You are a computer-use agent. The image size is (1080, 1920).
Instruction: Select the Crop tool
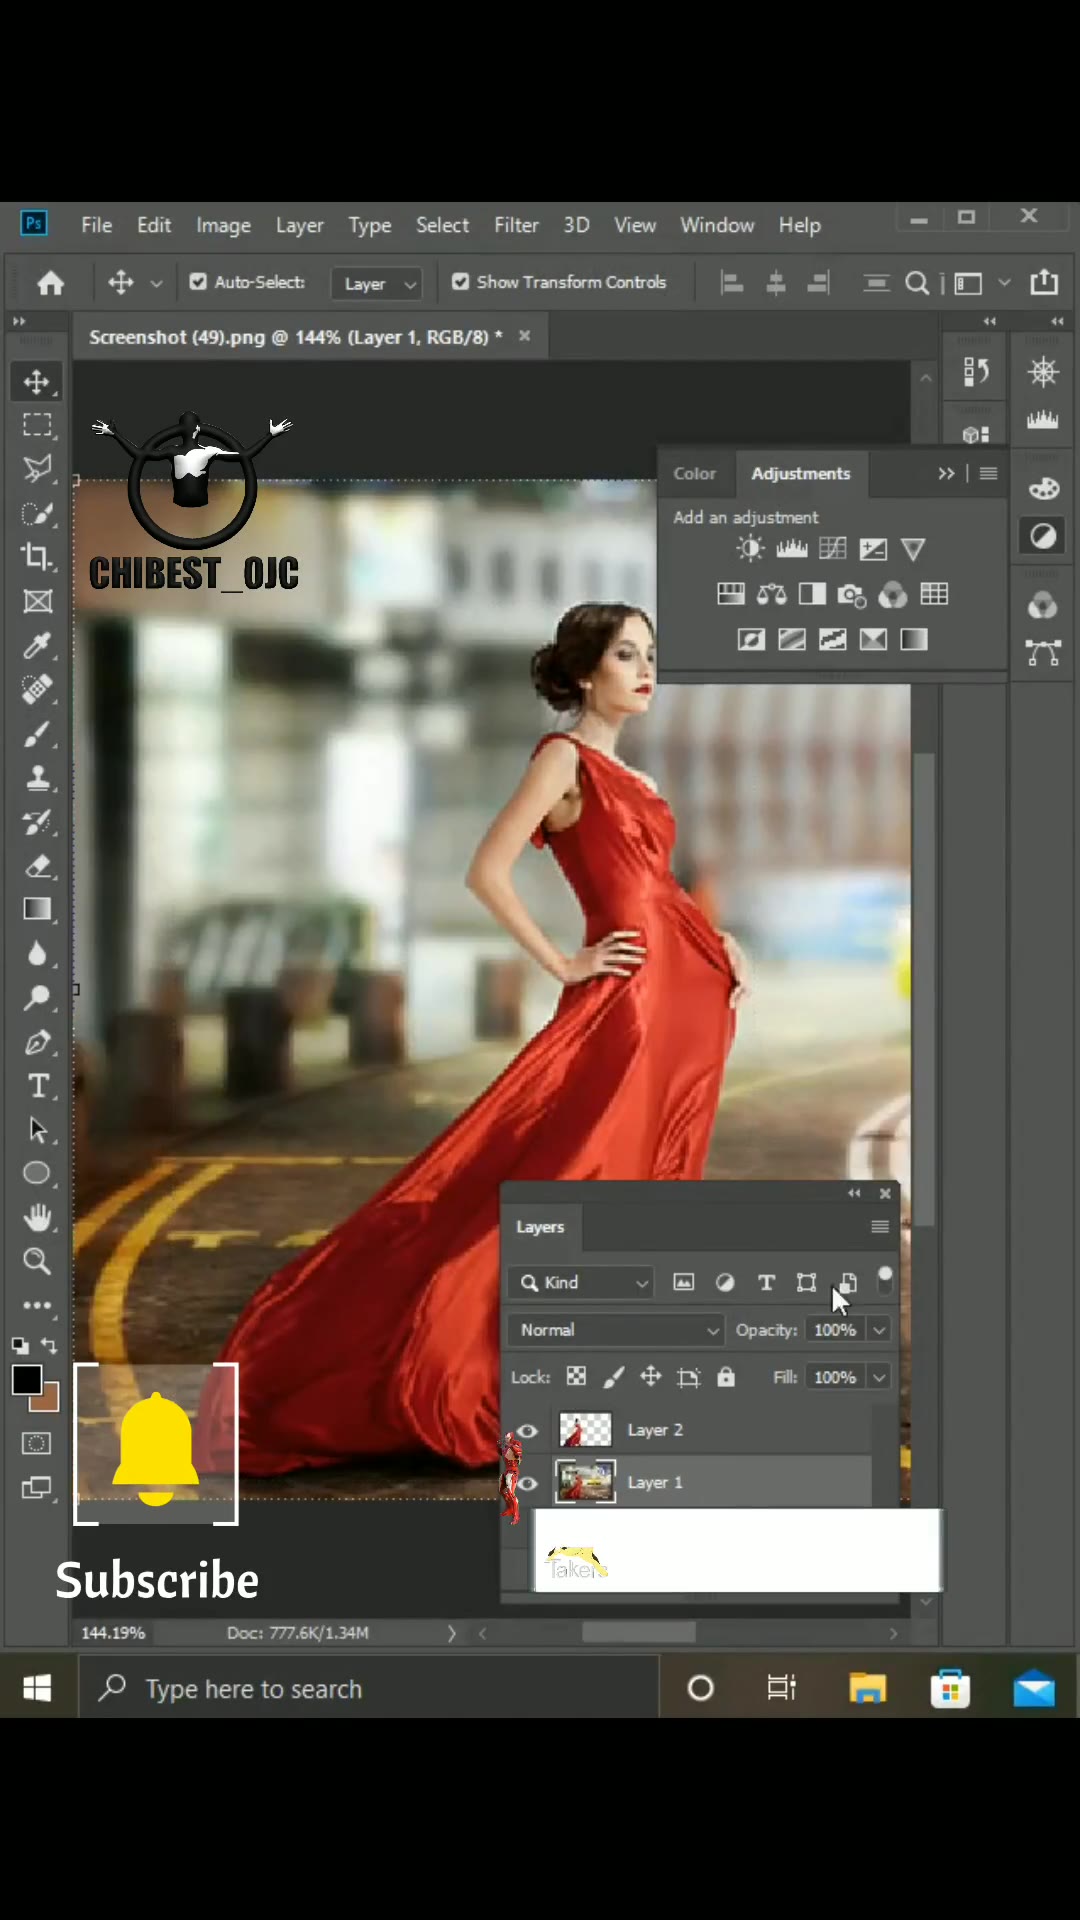coord(37,557)
